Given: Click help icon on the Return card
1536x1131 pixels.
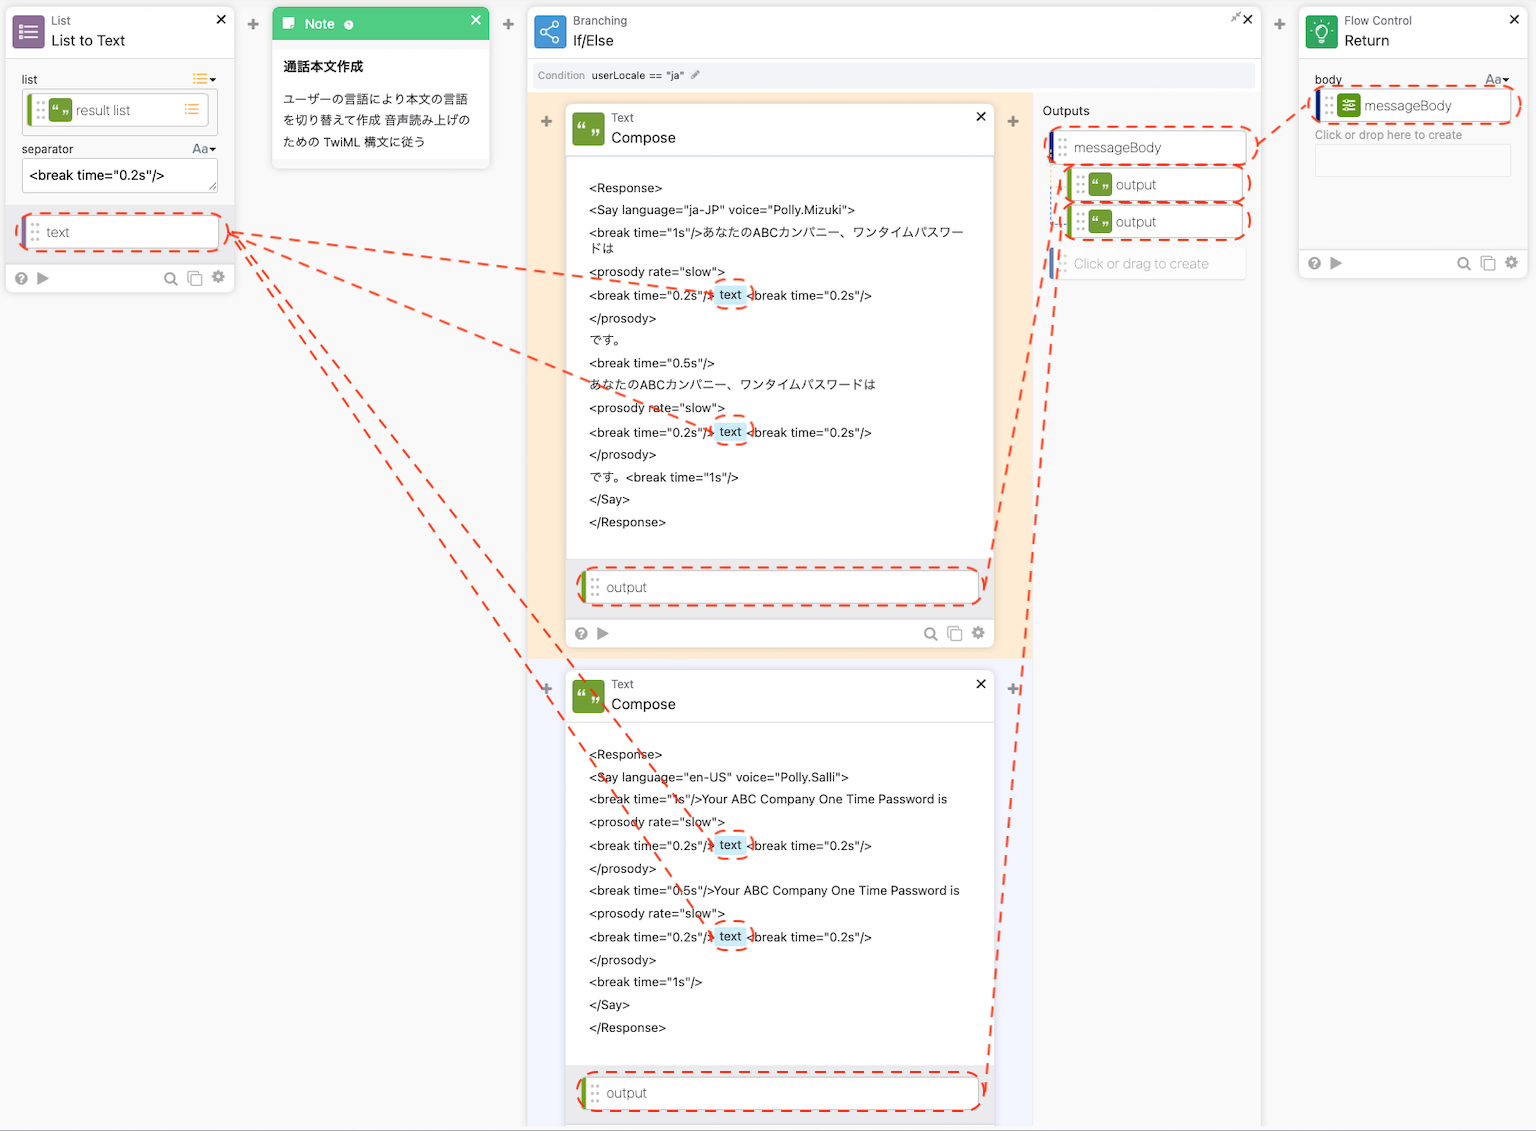Looking at the screenshot, I should click(1314, 264).
